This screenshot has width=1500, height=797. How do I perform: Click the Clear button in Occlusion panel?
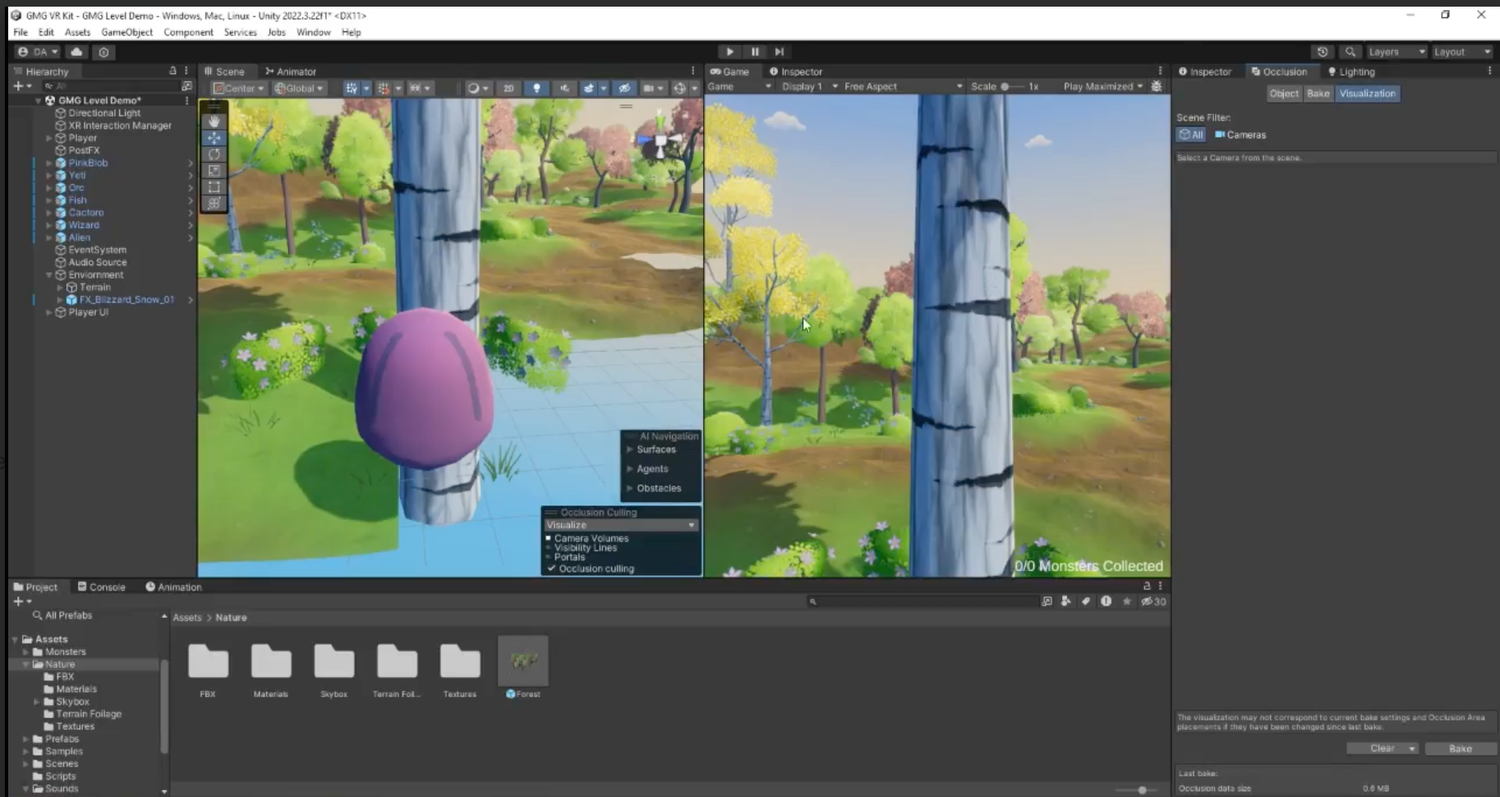pos(1383,749)
